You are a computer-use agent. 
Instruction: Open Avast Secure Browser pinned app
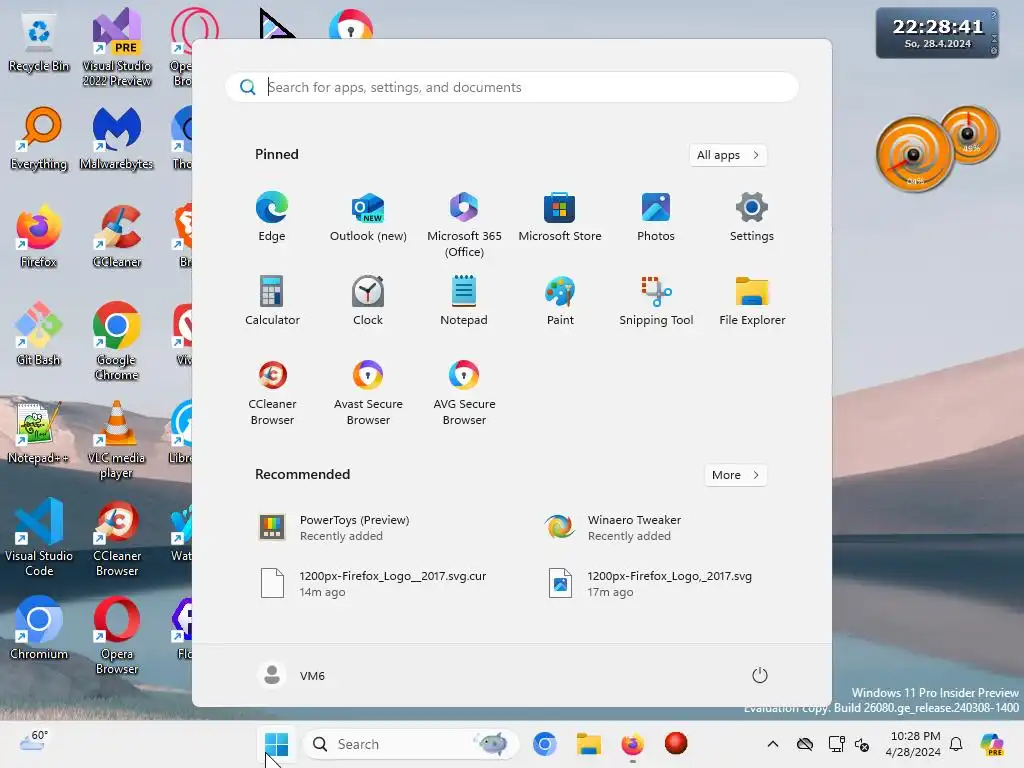click(368, 392)
